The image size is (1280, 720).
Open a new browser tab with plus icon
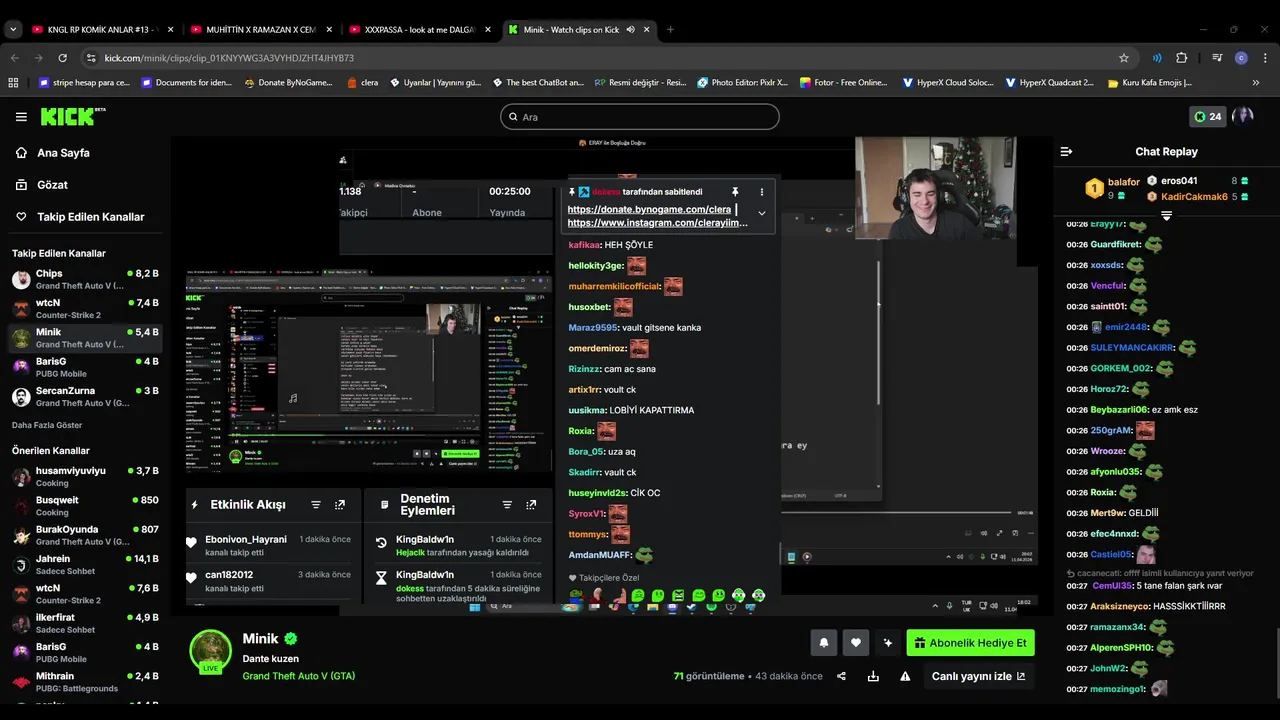coord(670,29)
